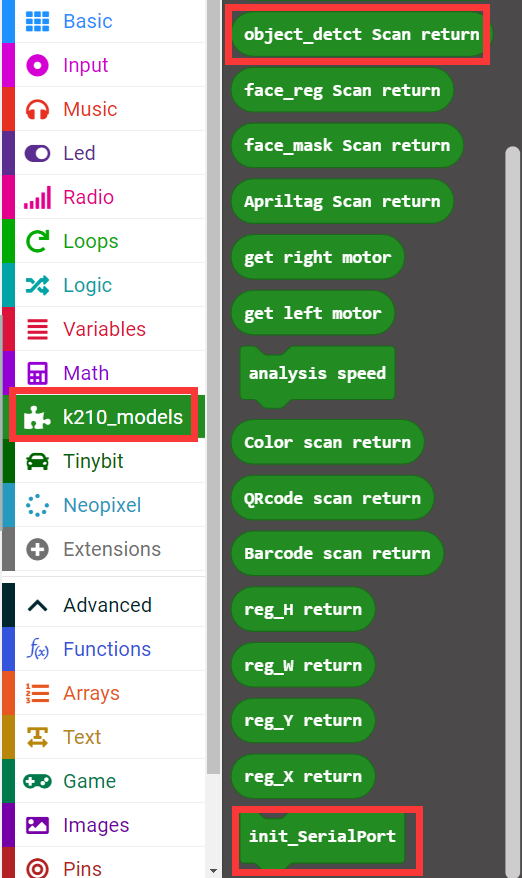Pick the init_SerialPort block
This screenshot has width=522, height=878.
point(322,837)
